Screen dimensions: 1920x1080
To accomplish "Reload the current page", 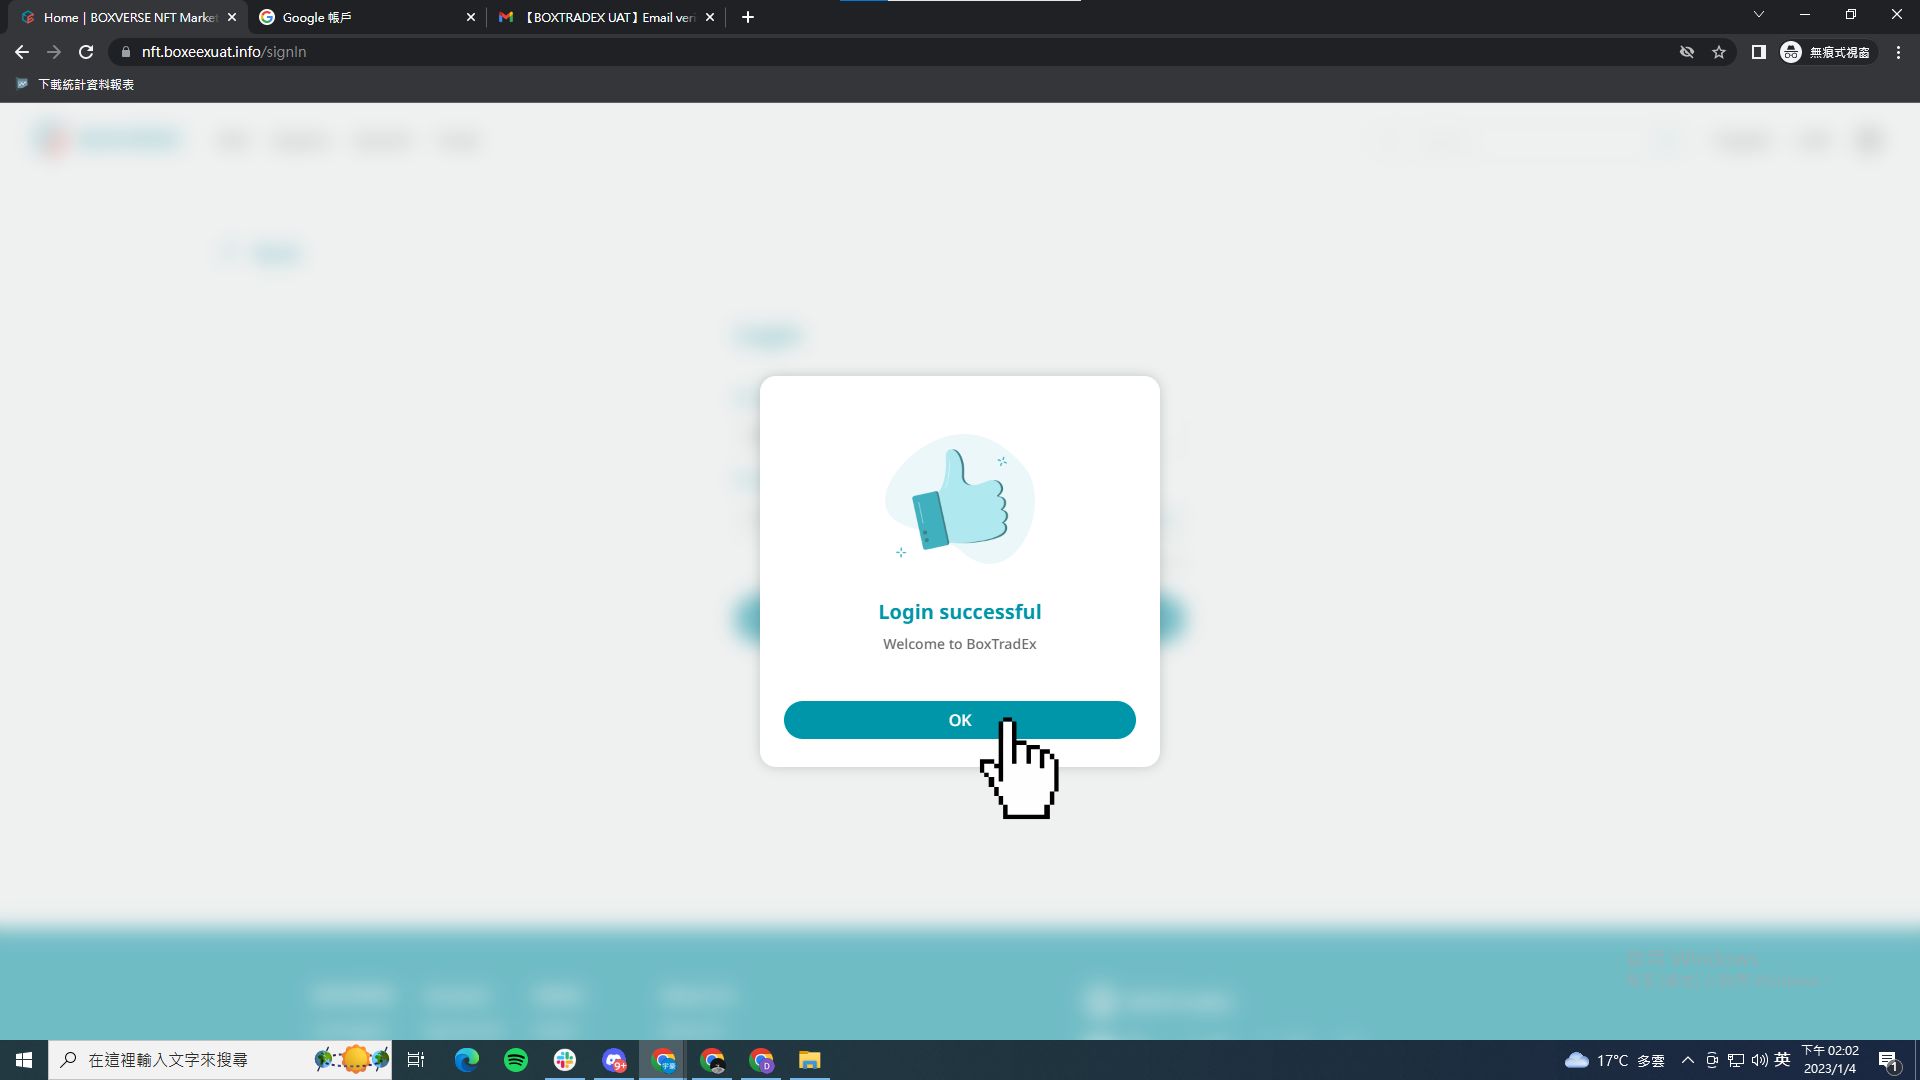I will pos(86,52).
